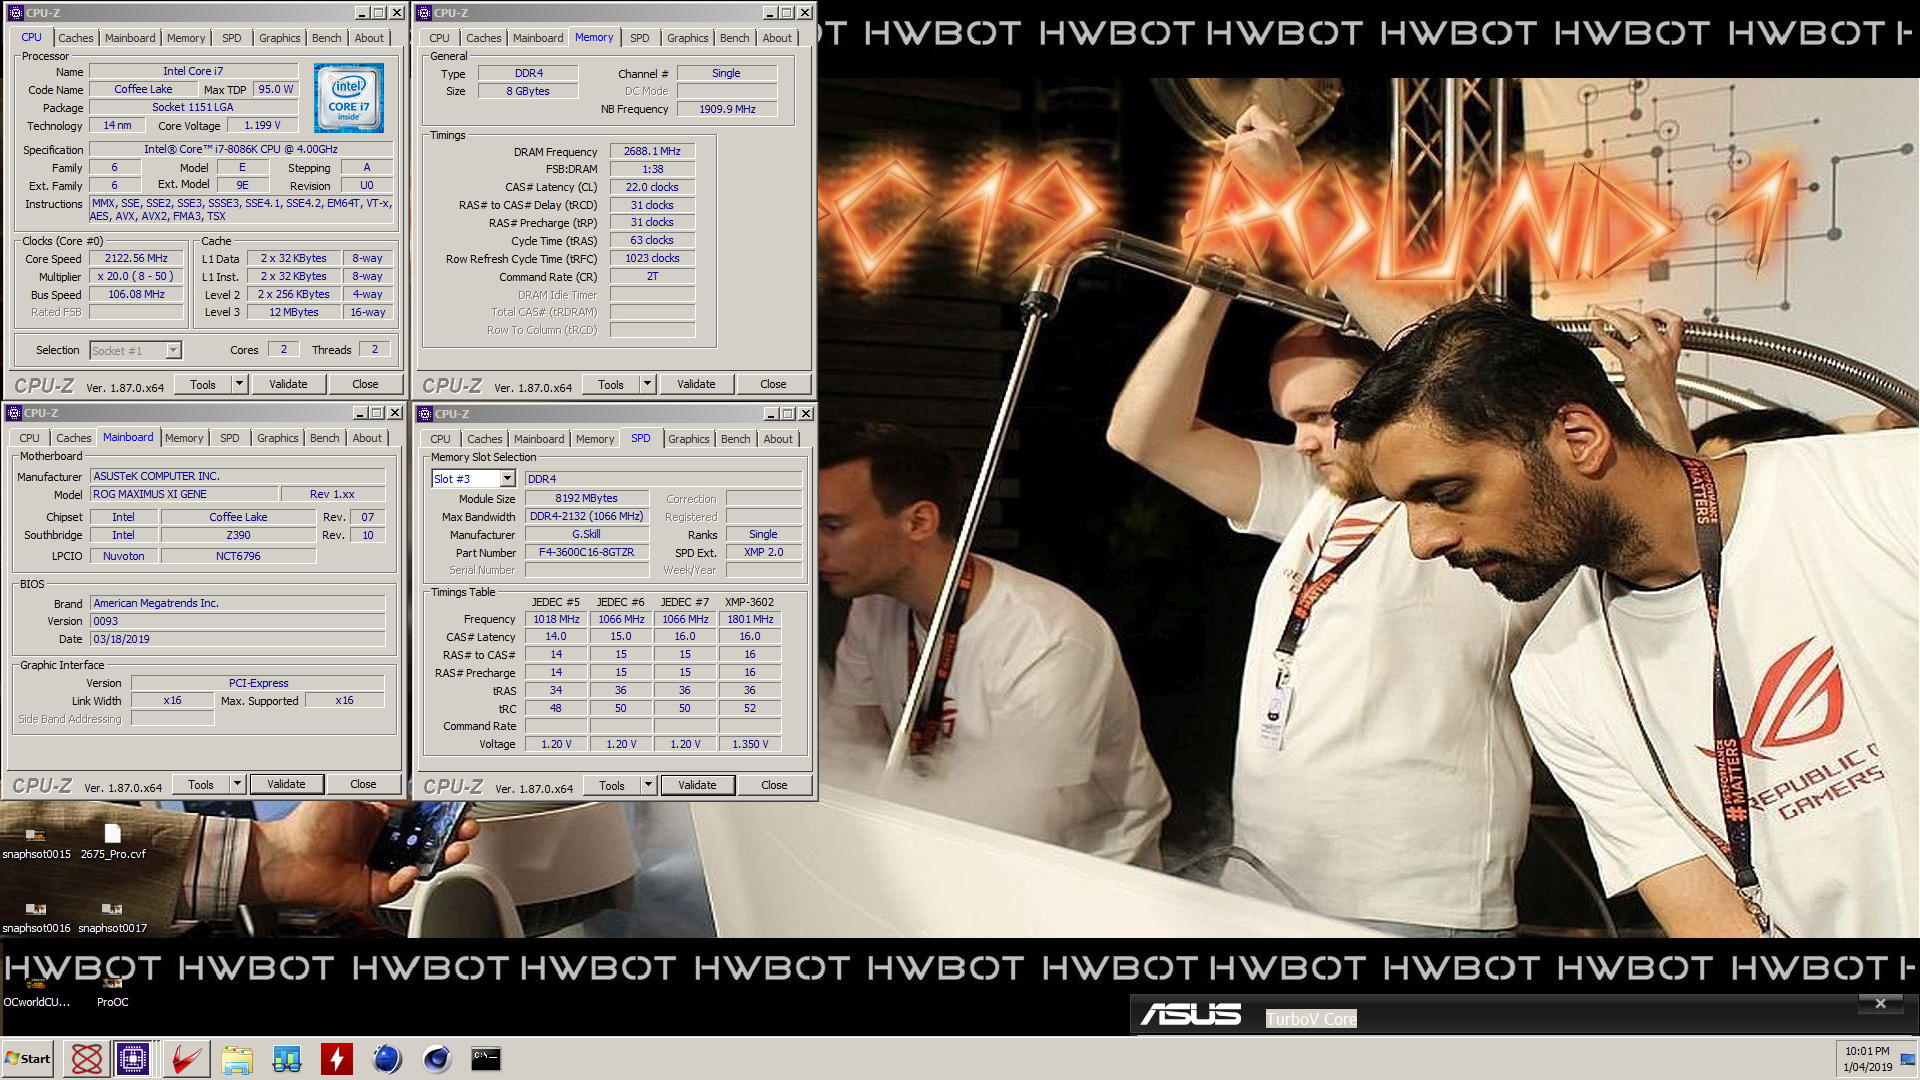Expand Tools arrow in Mainboard tab window

click(x=237, y=784)
